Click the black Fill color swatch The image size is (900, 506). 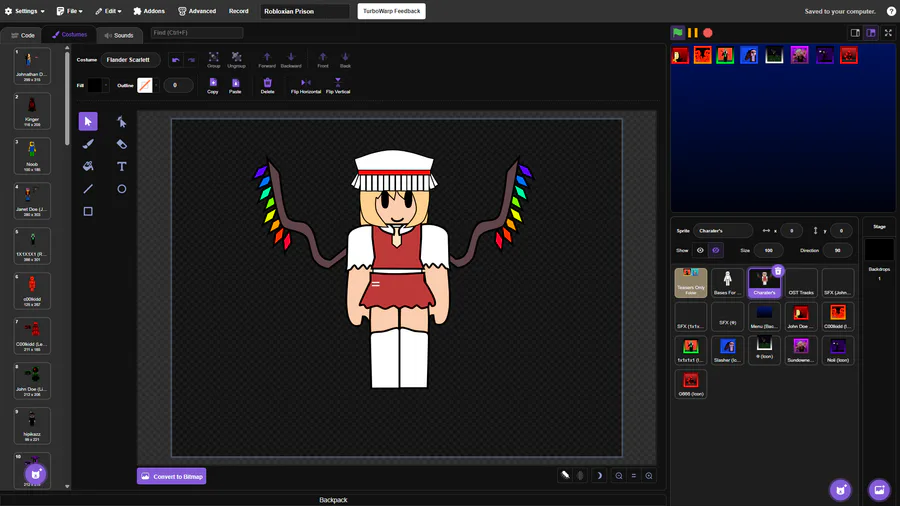pyautogui.click(x=95, y=85)
